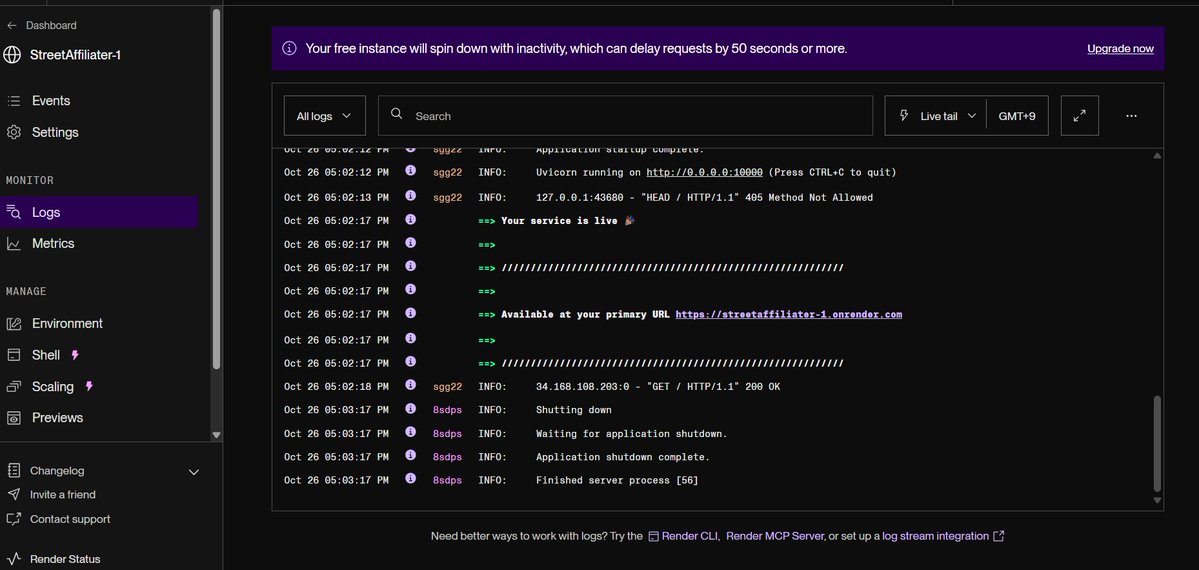Click the lightning badge next to Shell
Image resolution: width=1199 pixels, height=570 pixels.
(x=75, y=355)
